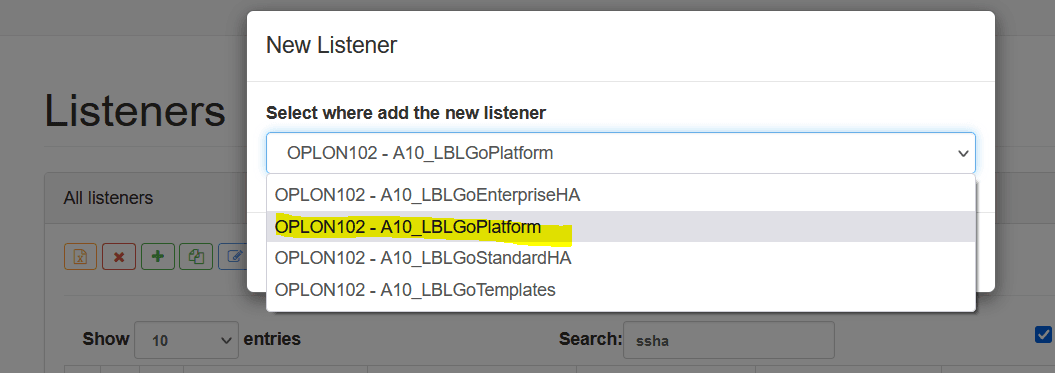Open the Show 10 entries dropdown
The width and height of the screenshot is (1055, 373).
pyautogui.click(x=186, y=340)
